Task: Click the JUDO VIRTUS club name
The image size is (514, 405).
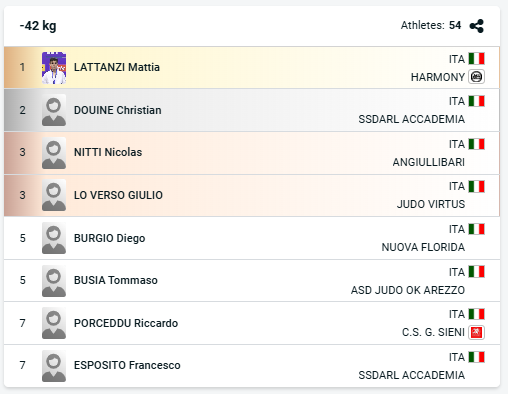Action: [431, 204]
